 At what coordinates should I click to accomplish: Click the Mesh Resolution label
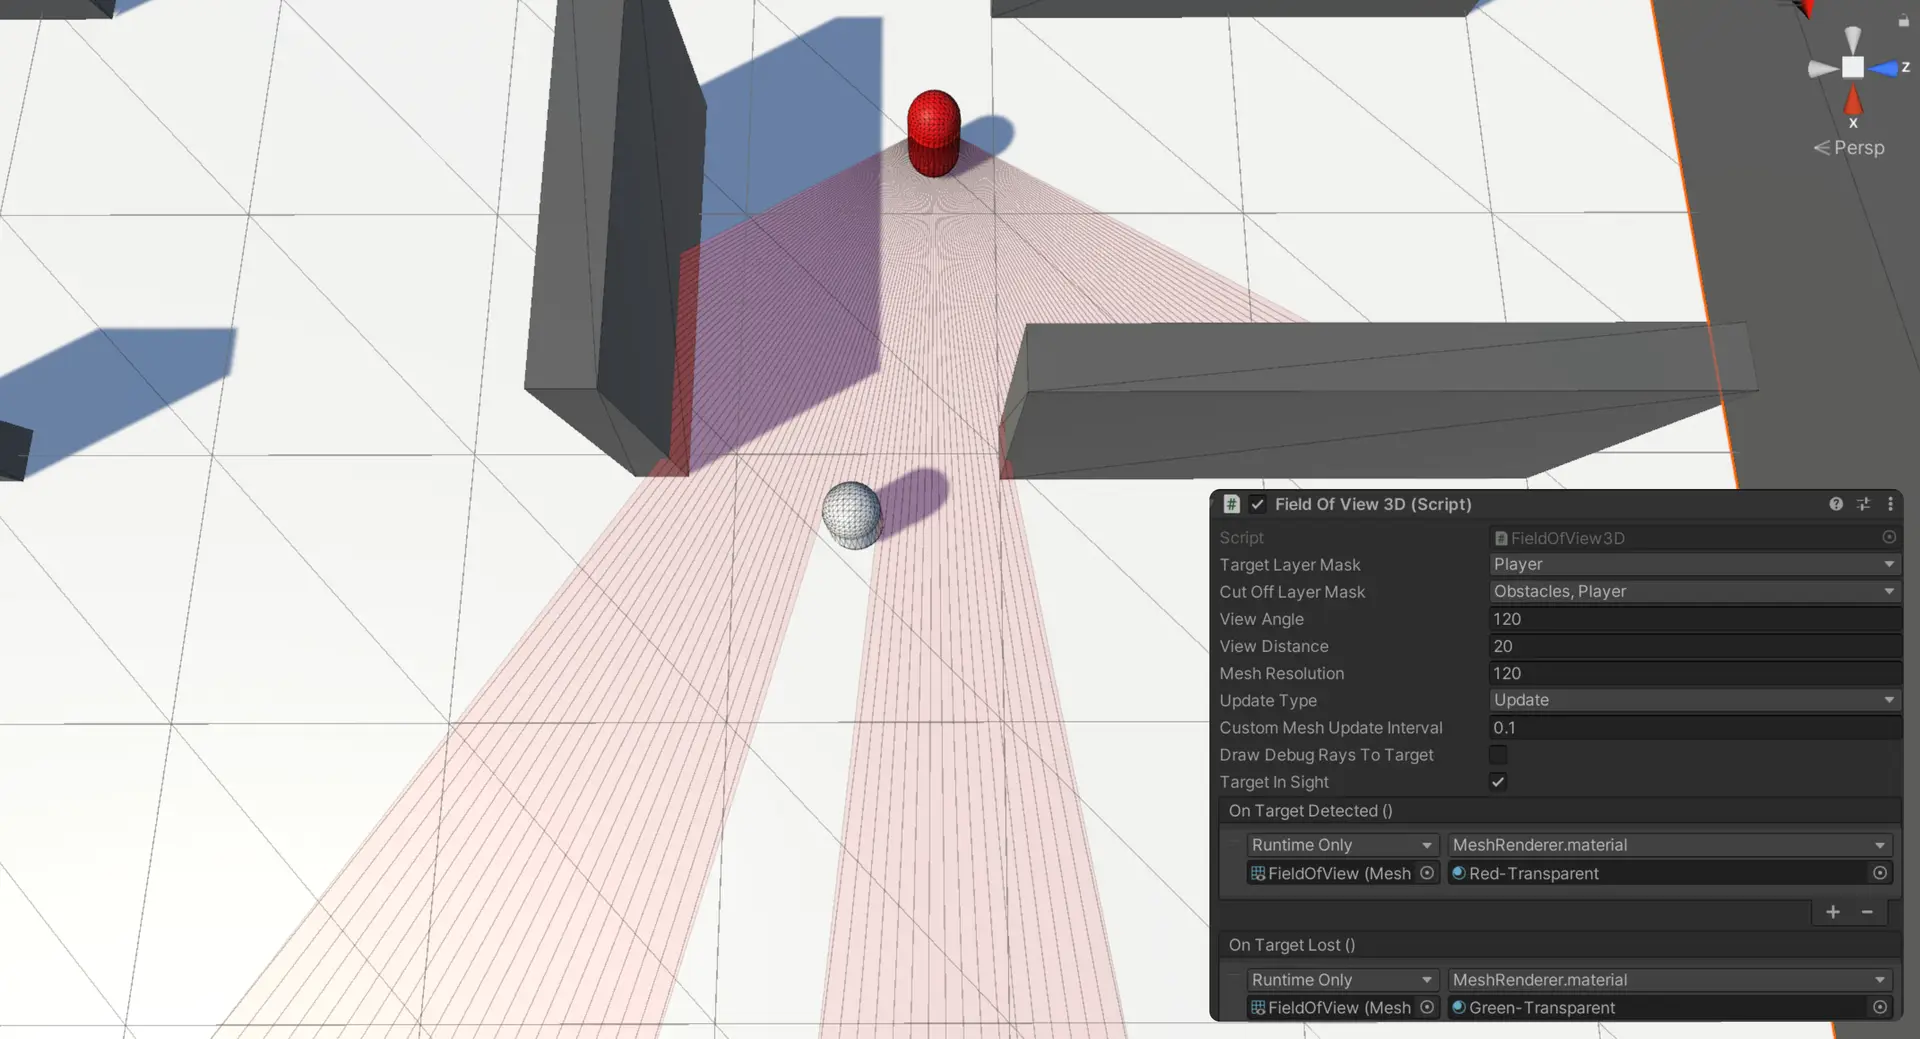tap(1281, 673)
